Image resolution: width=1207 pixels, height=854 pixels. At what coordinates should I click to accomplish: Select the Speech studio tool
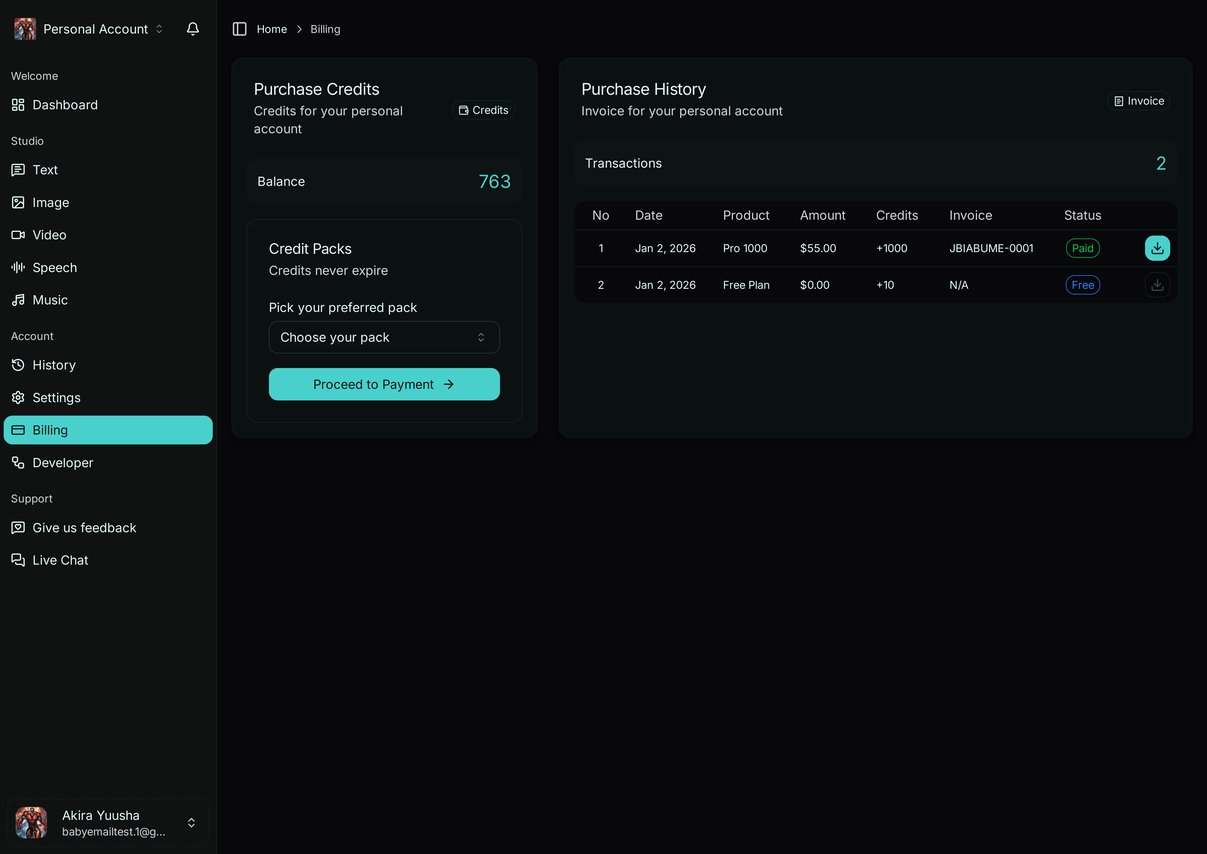point(55,267)
